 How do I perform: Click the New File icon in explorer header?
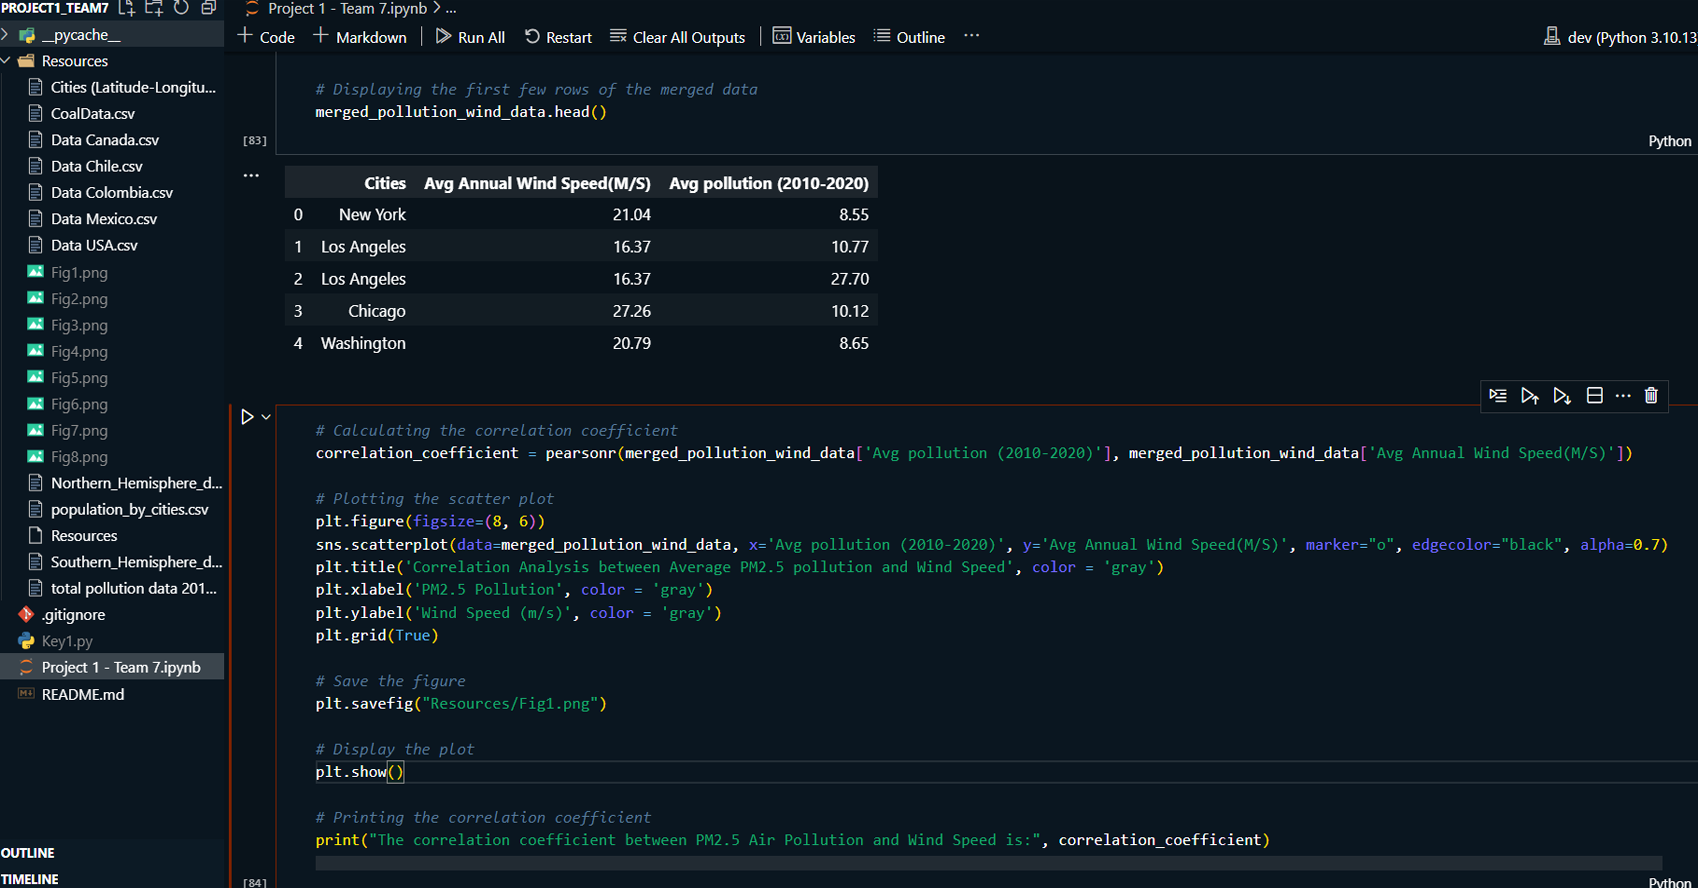click(x=127, y=8)
